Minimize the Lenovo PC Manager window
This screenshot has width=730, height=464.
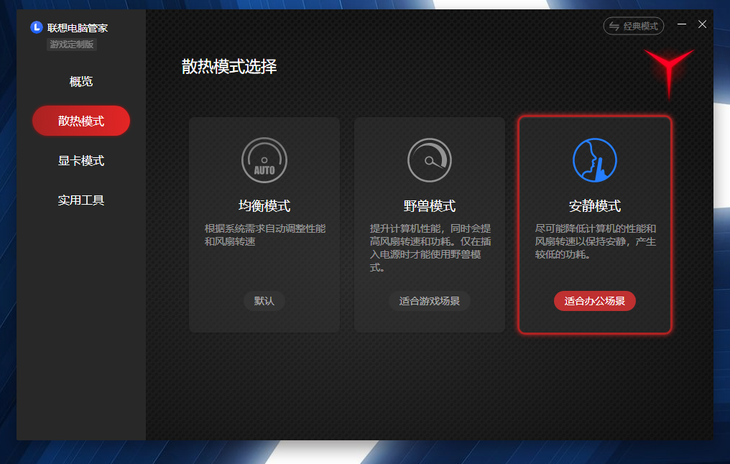682,24
